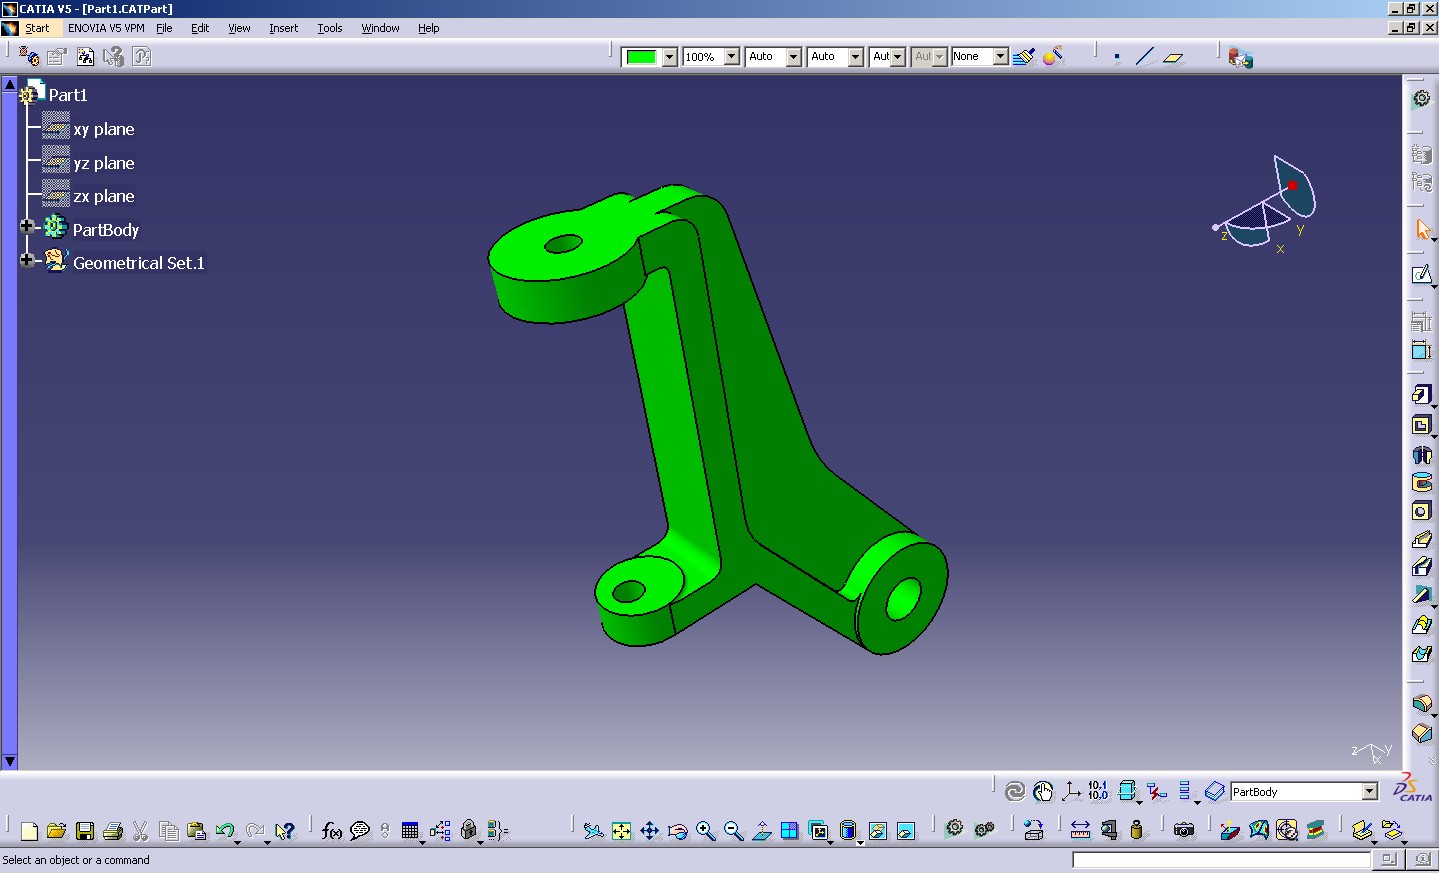The width and height of the screenshot is (1439, 873).
Task: Open the Help menu
Action: click(428, 28)
